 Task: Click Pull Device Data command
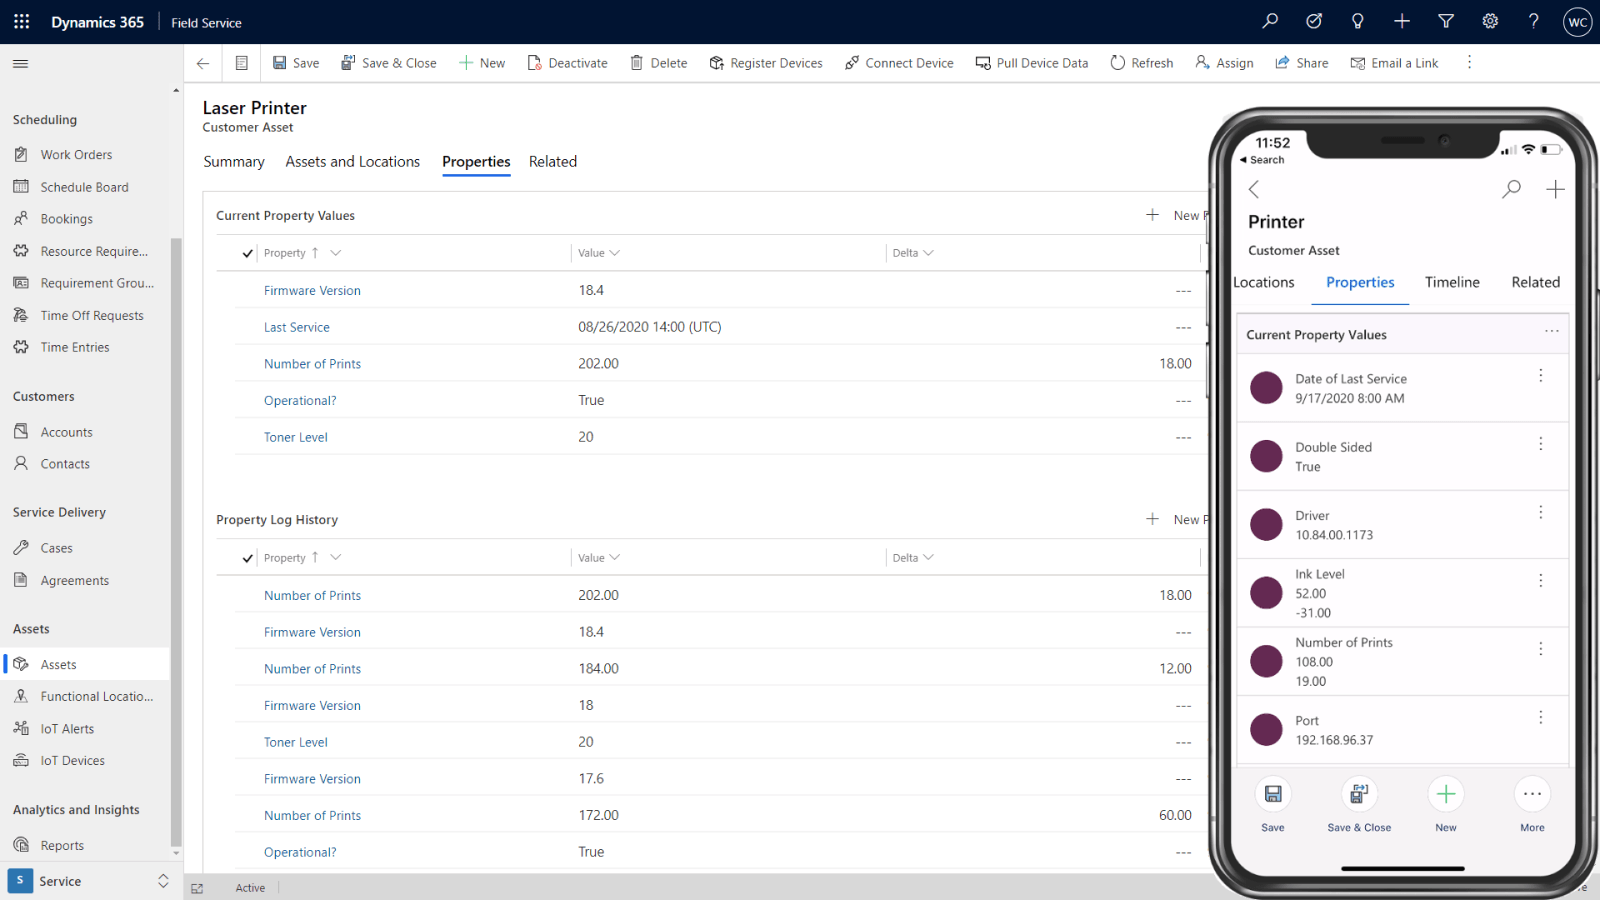click(x=1032, y=63)
